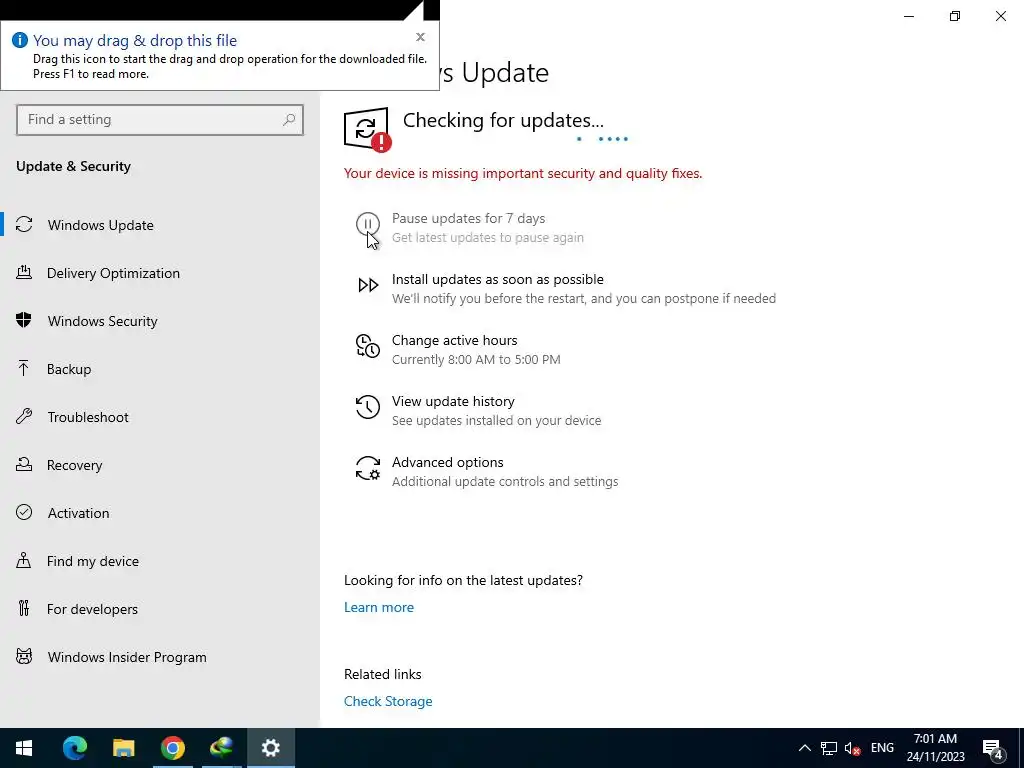Viewport: 1024px width, 768px height.
Task: Click the Activation checkmark icon
Action: point(24,512)
